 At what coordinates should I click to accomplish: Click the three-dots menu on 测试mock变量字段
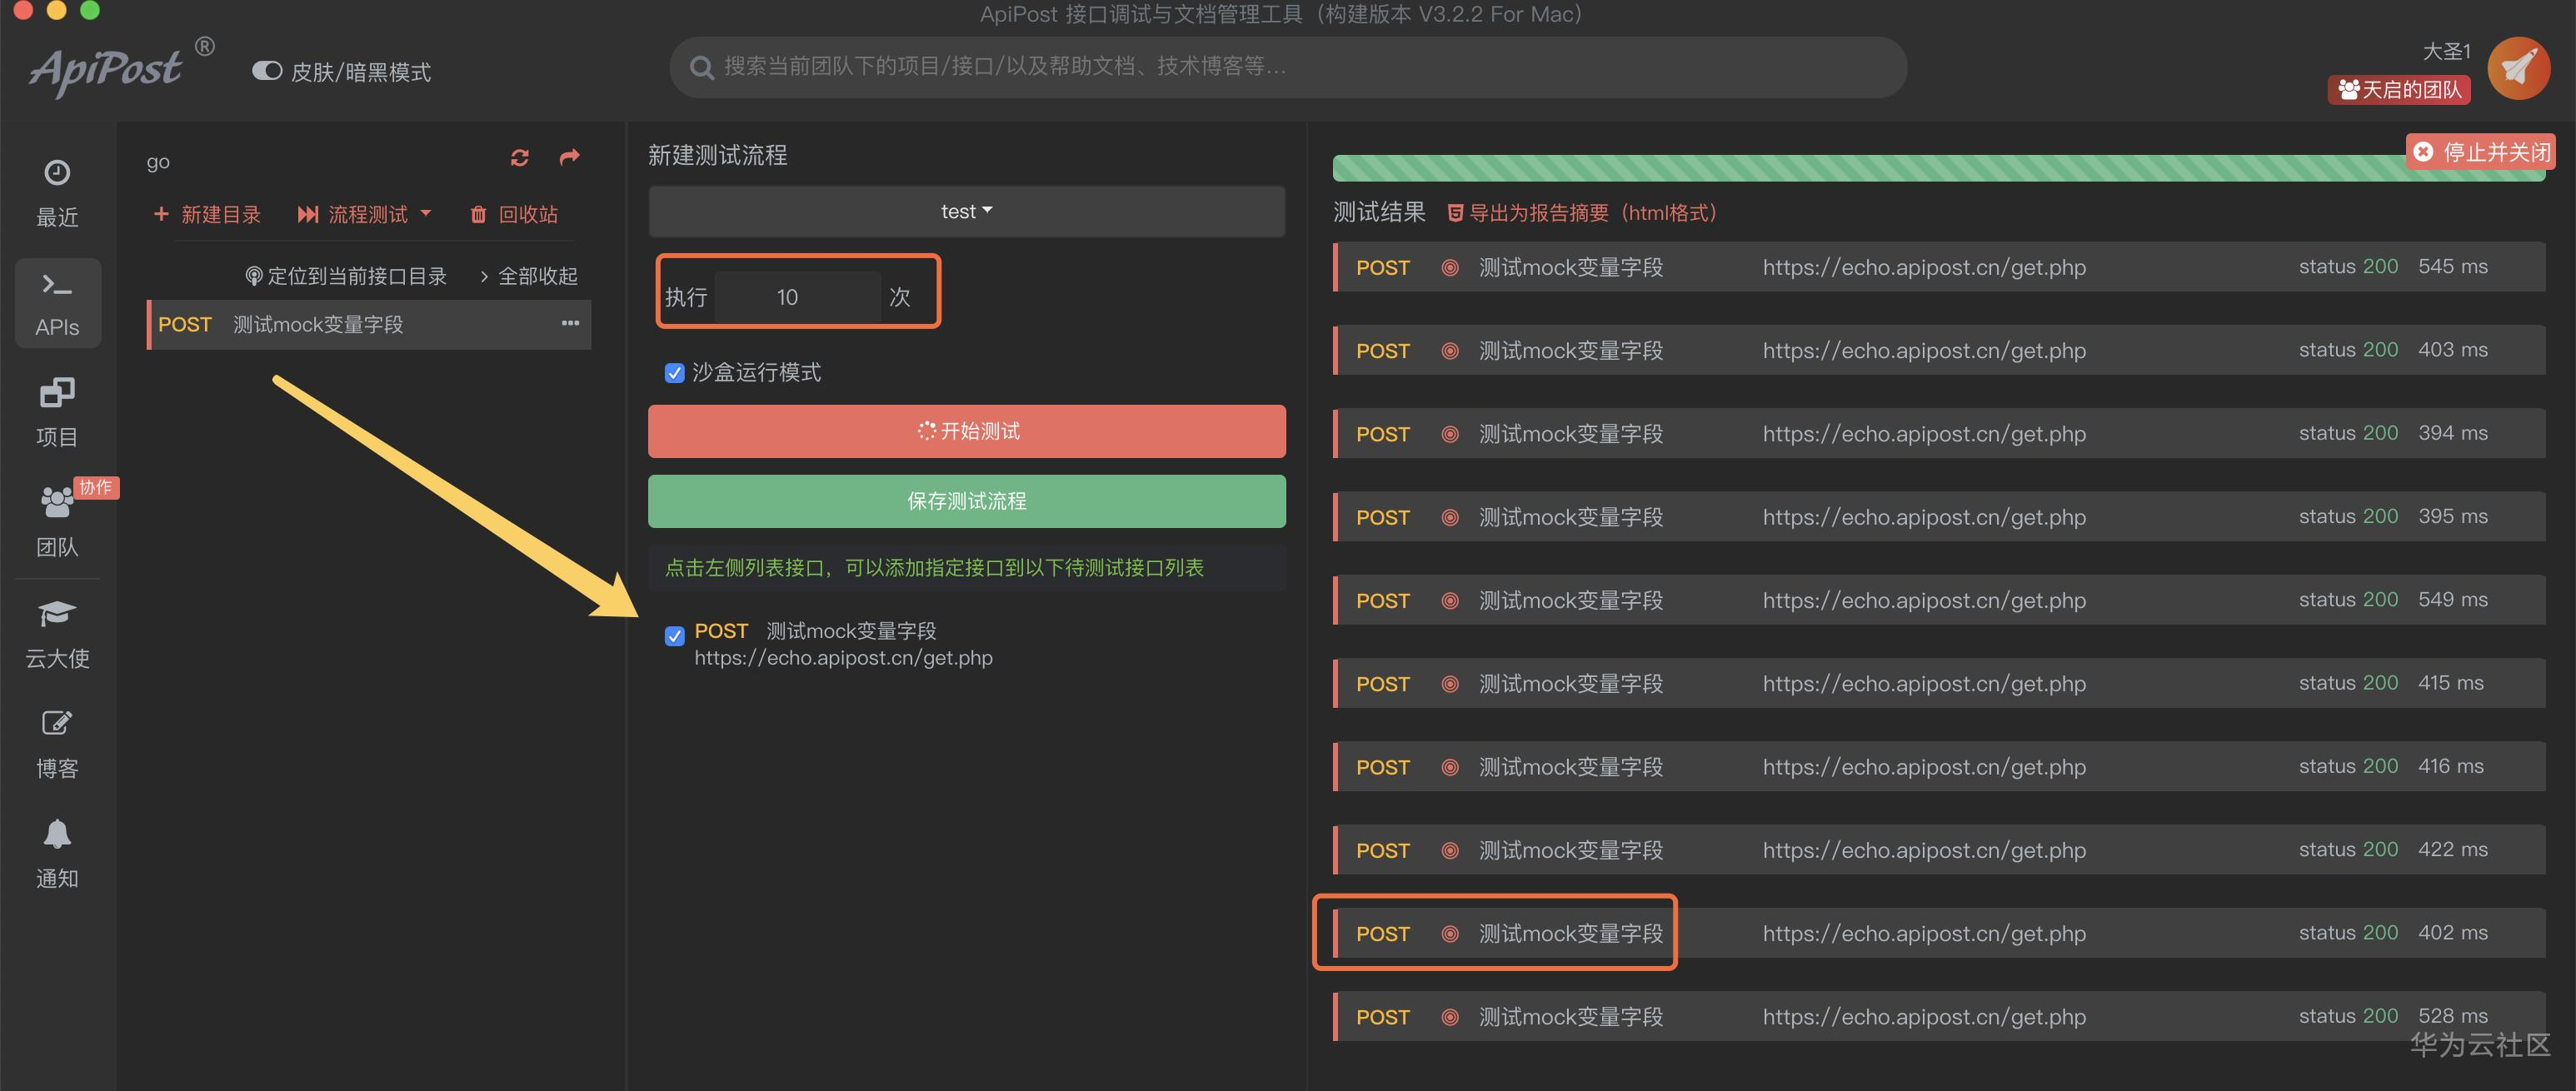point(570,323)
